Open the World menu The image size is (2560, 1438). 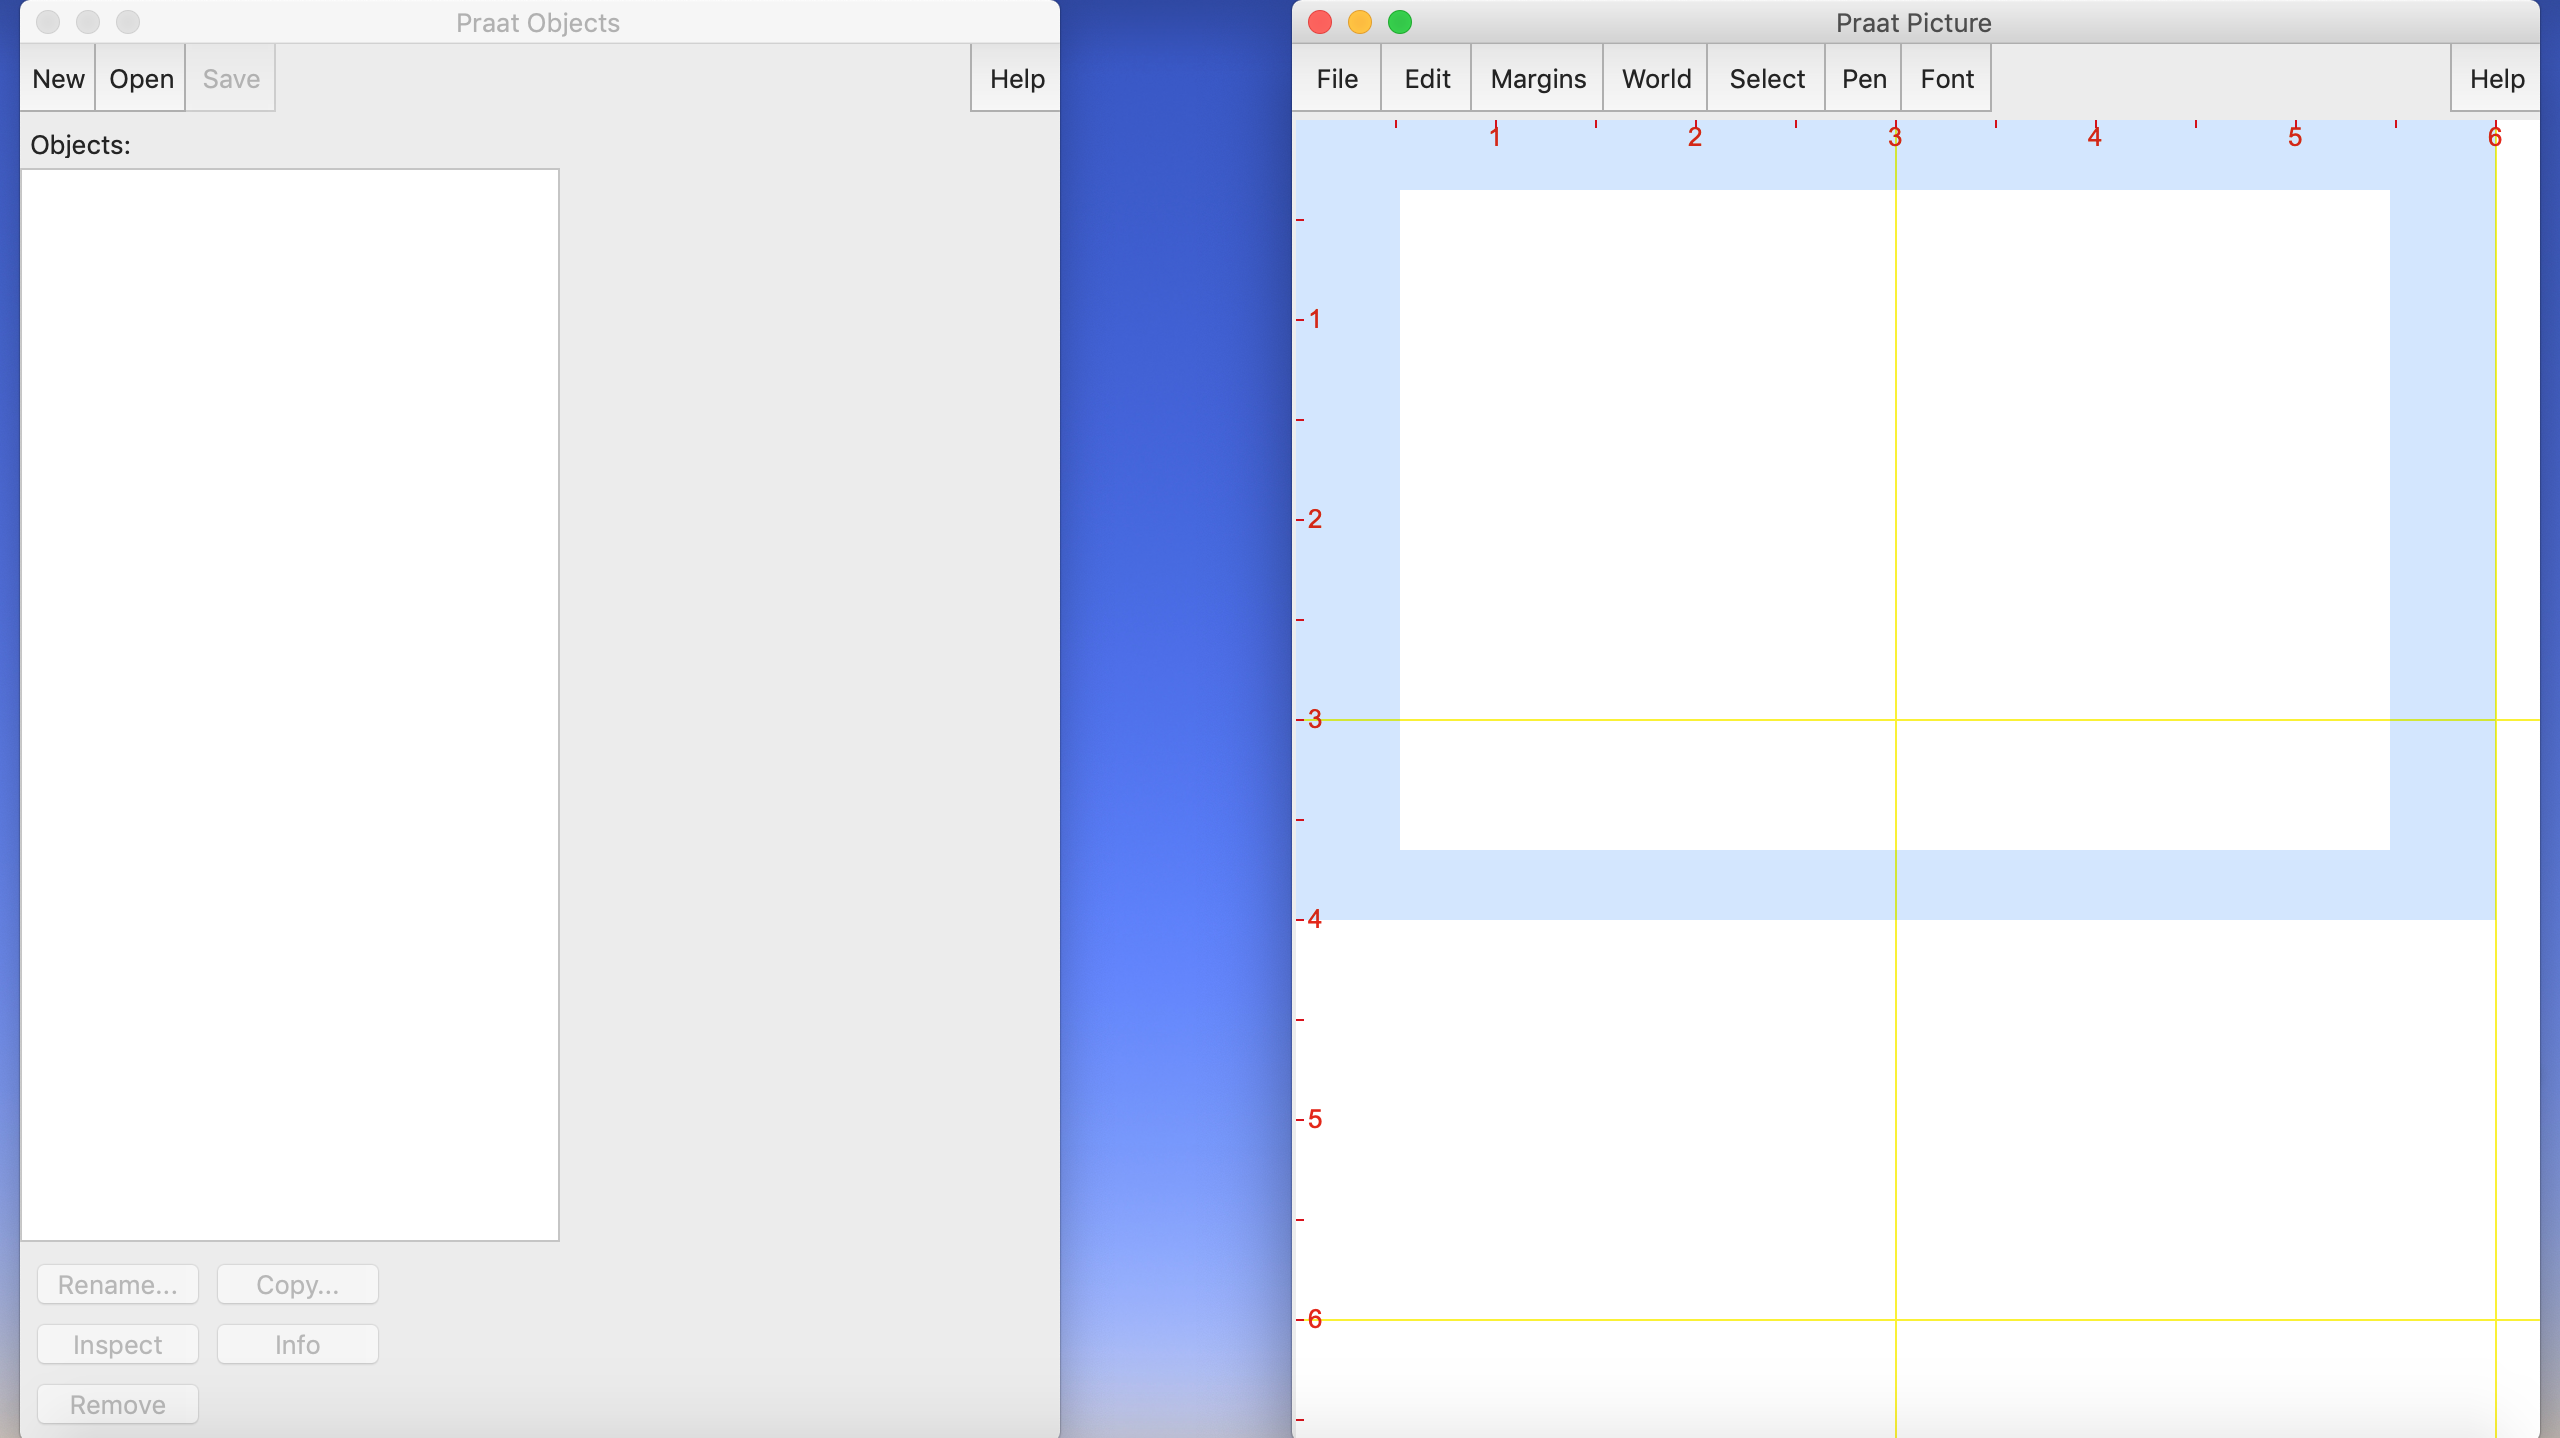click(1656, 78)
